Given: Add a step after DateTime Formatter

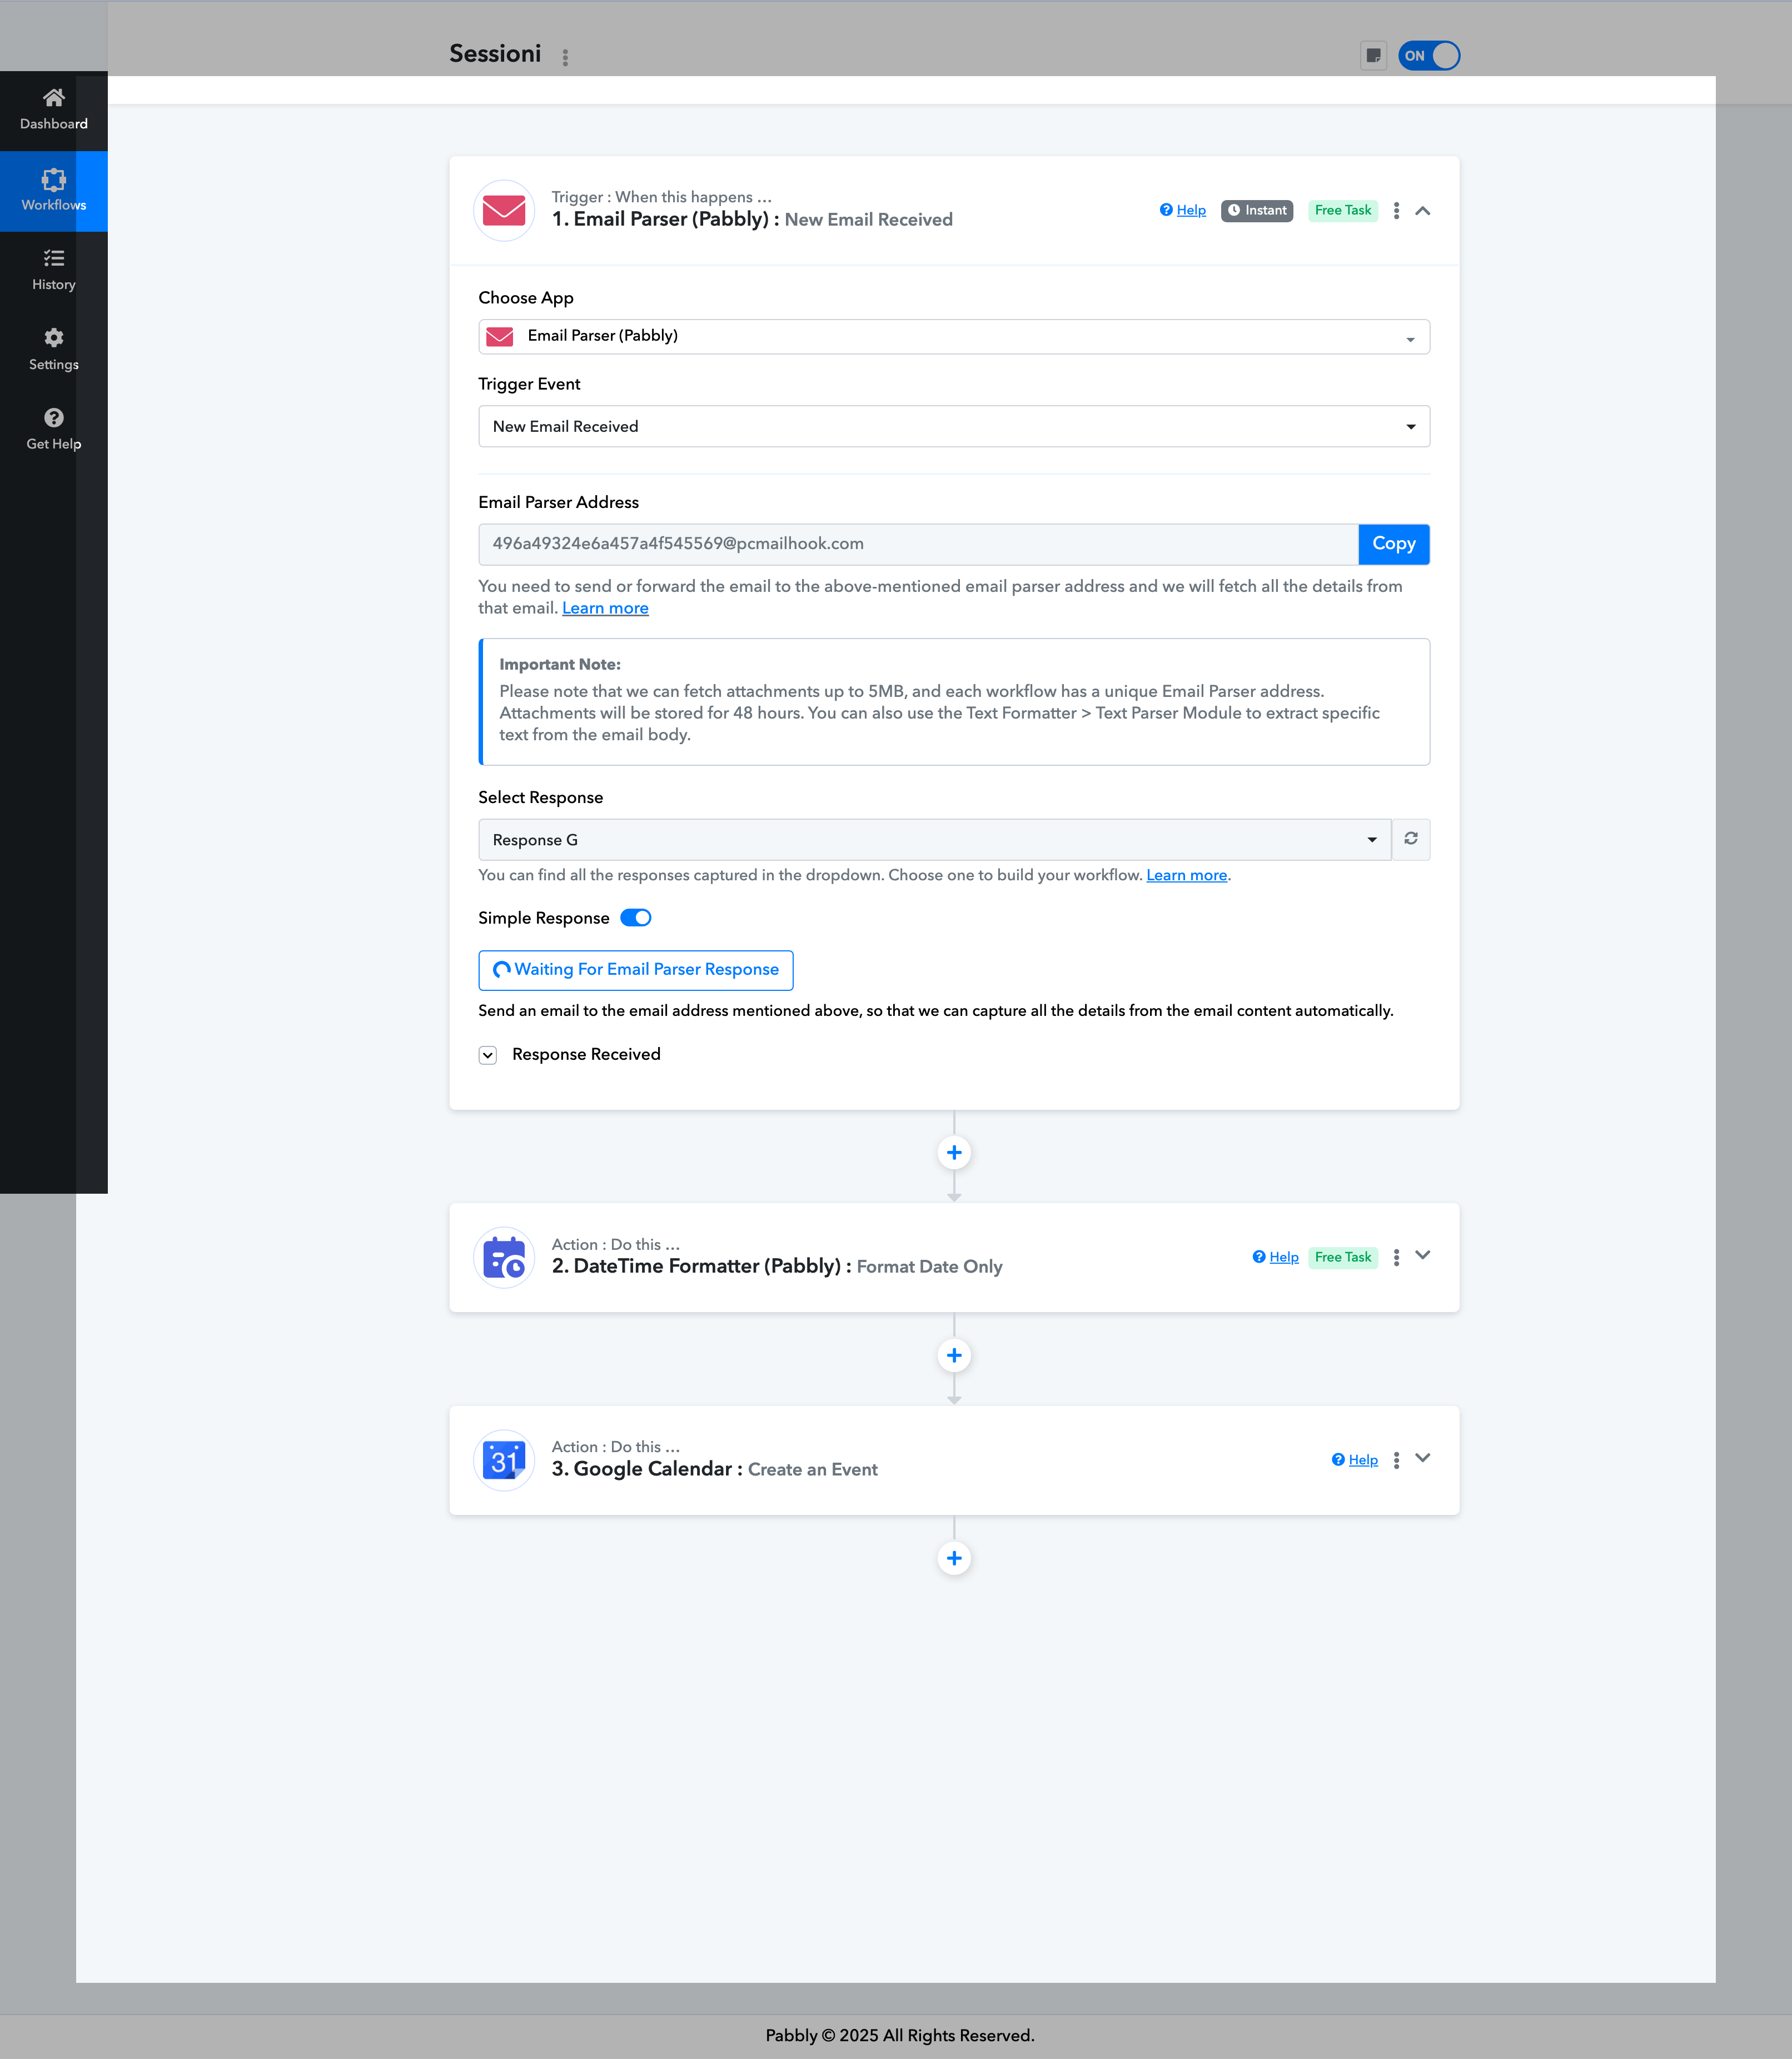Looking at the screenshot, I should [x=954, y=1355].
